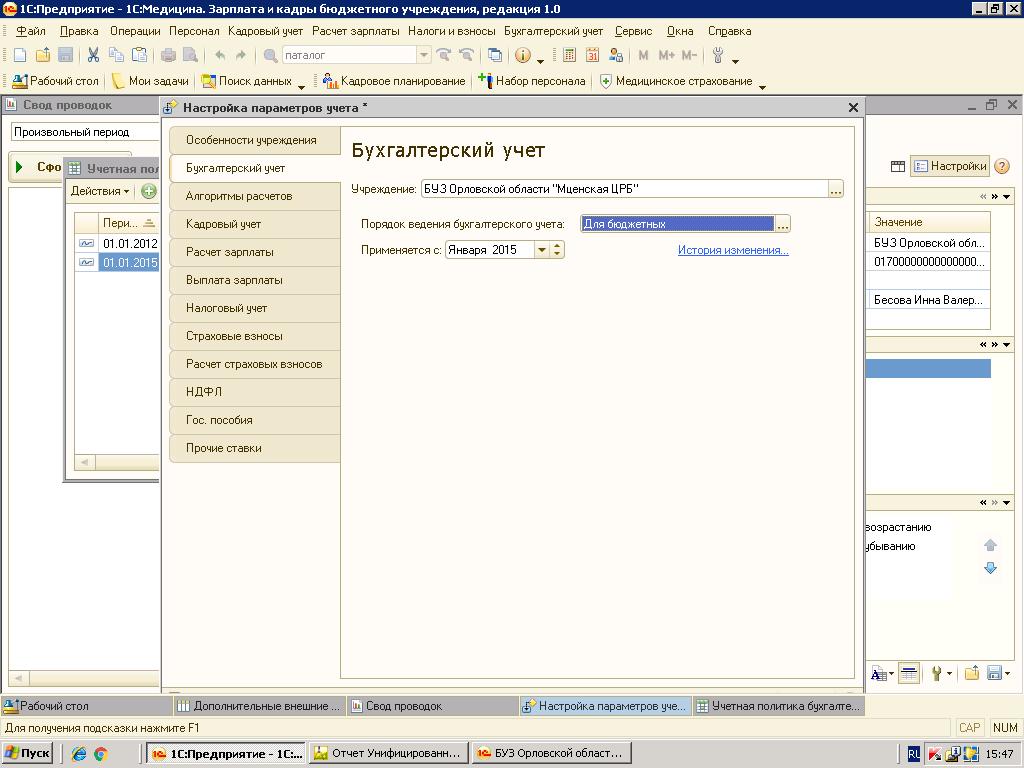Open the Сервис menu
The width and height of the screenshot is (1024, 768).
tap(633, 31)
